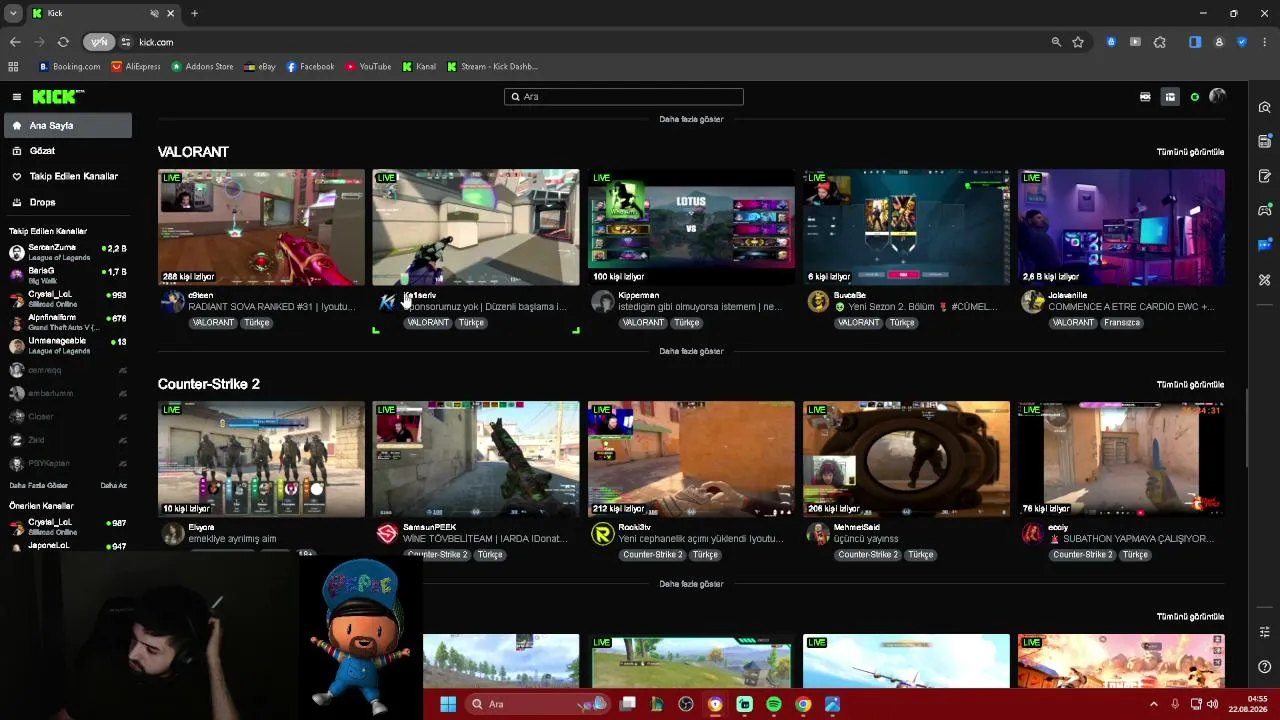Open BarisG channel in the followed list
1280x720 pixels.
pos(68,275)
